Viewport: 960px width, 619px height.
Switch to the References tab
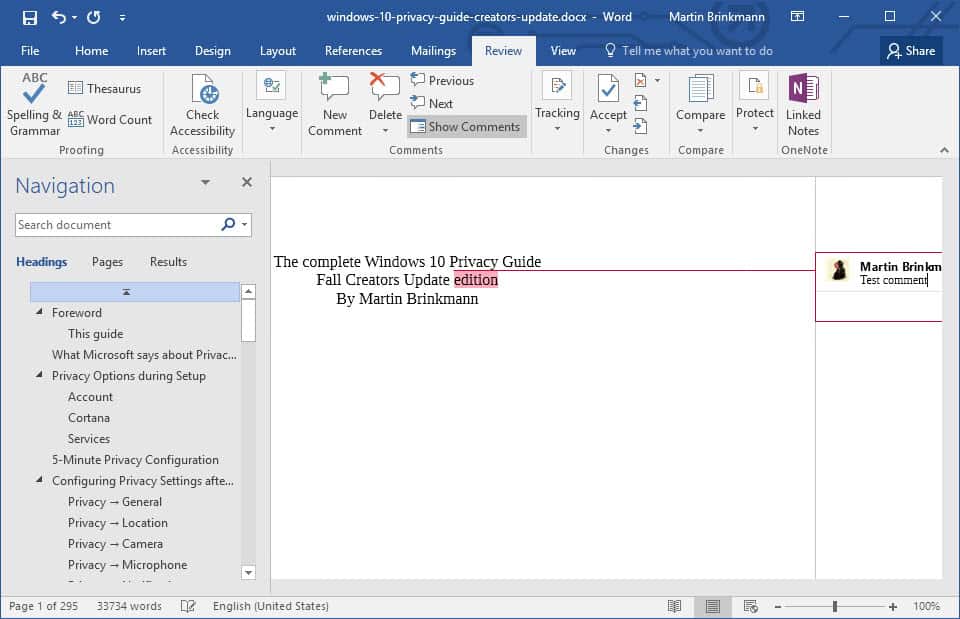(x=353, y=51)
